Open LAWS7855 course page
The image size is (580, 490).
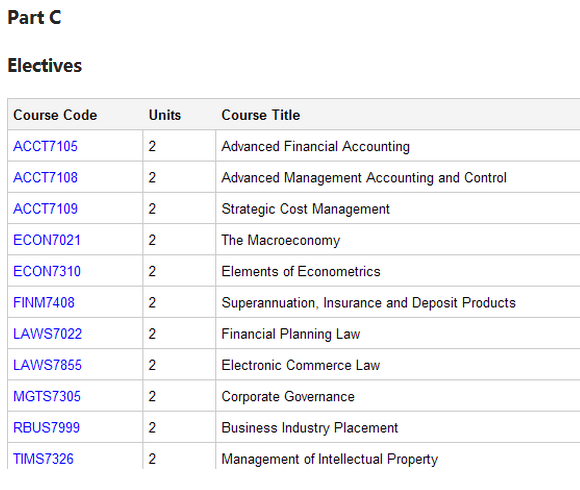tap(47, 365)
